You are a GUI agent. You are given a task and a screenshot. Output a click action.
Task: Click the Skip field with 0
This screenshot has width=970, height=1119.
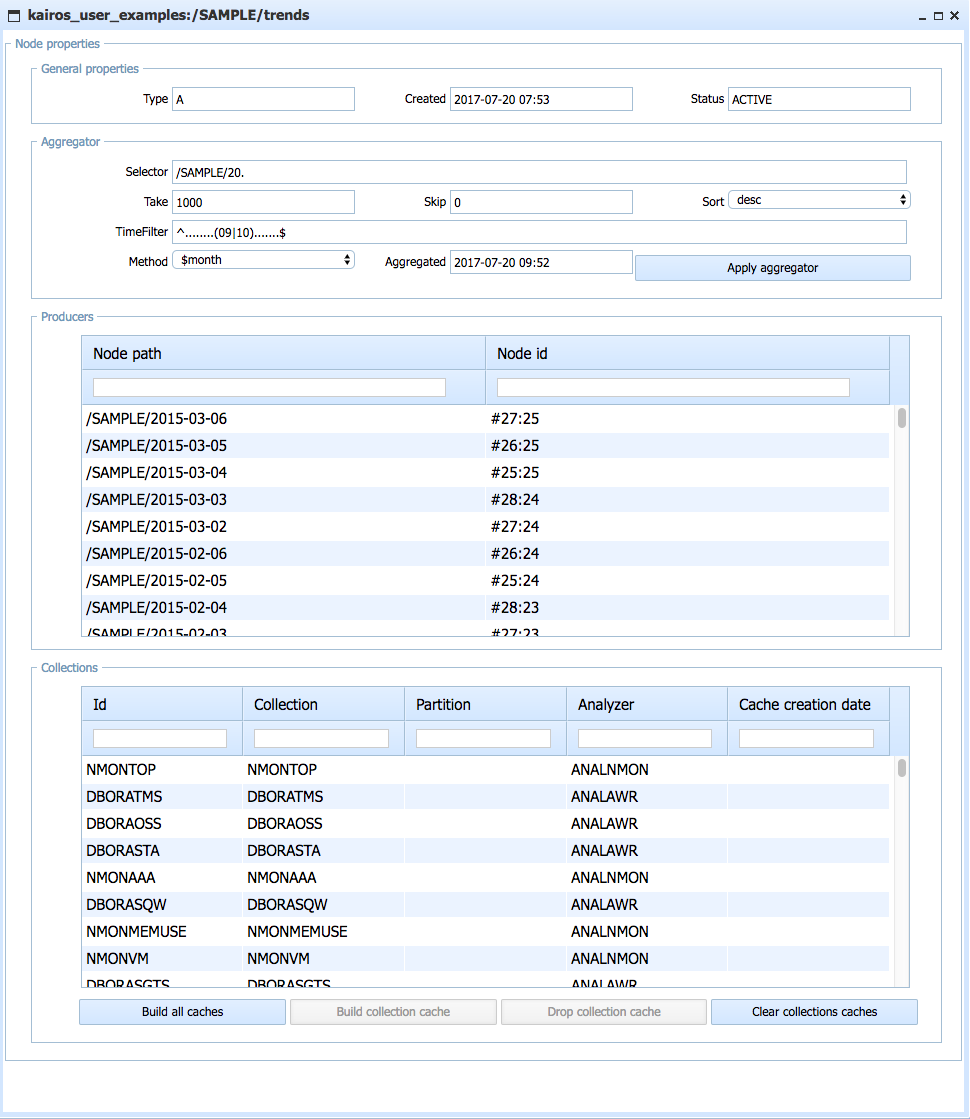(541, 202)
